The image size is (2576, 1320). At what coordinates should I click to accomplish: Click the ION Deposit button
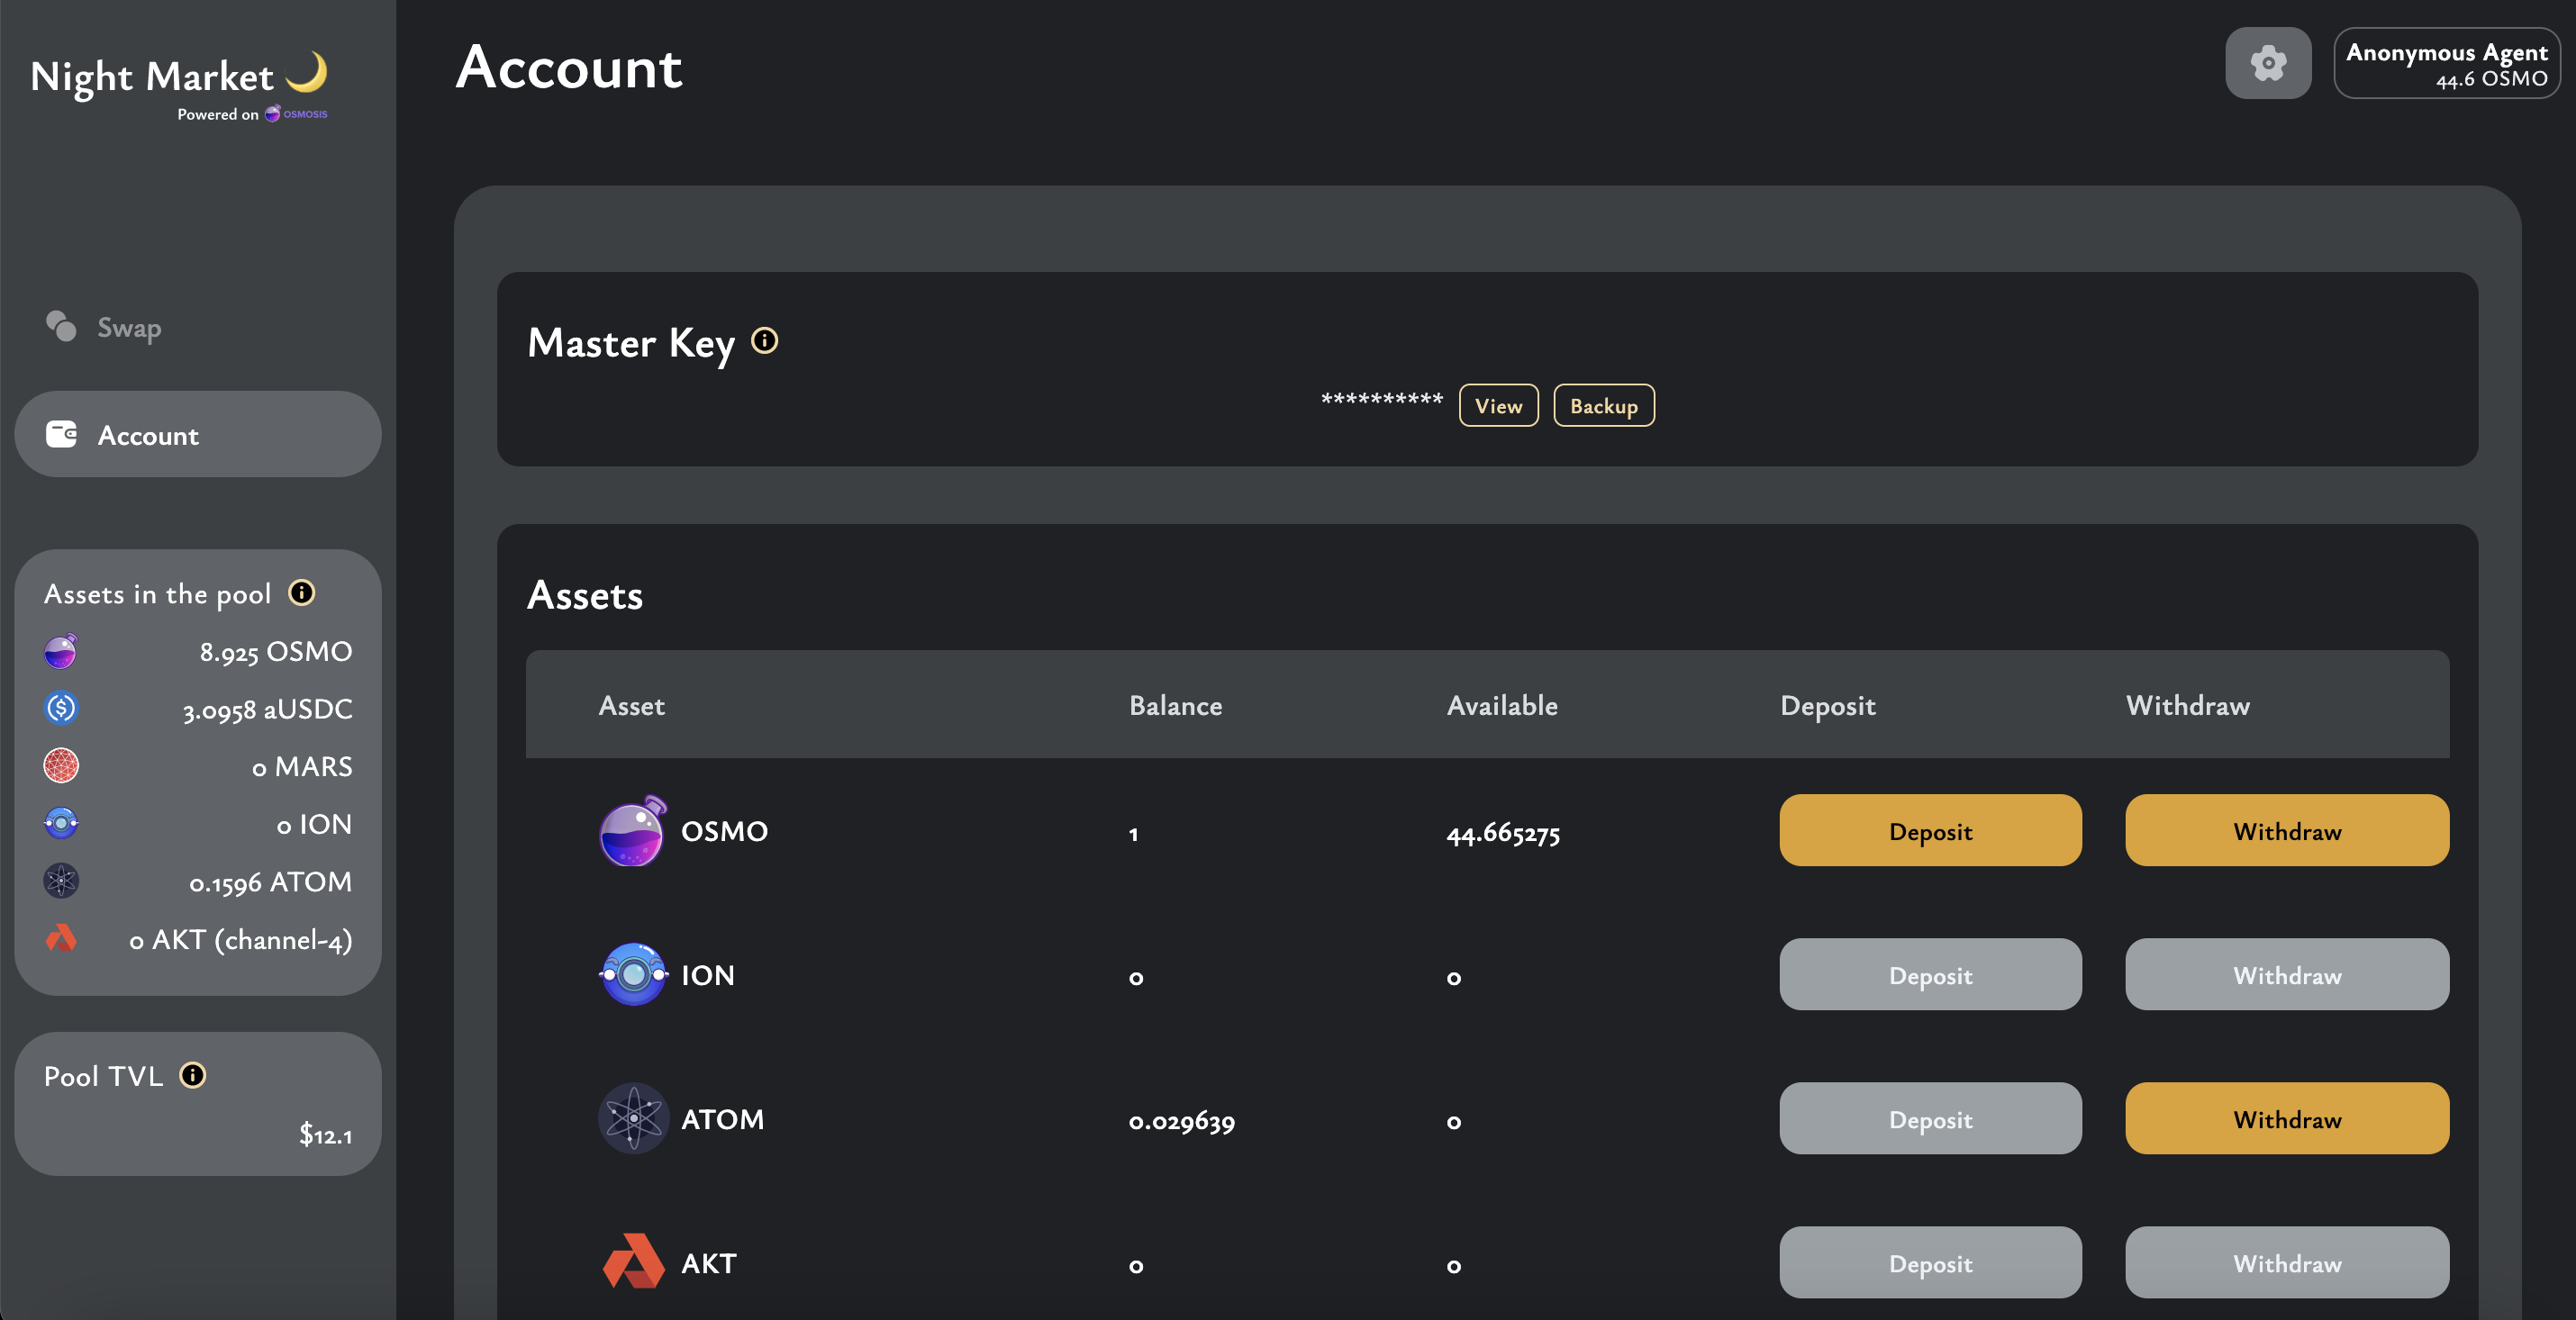click(1929, 975)
